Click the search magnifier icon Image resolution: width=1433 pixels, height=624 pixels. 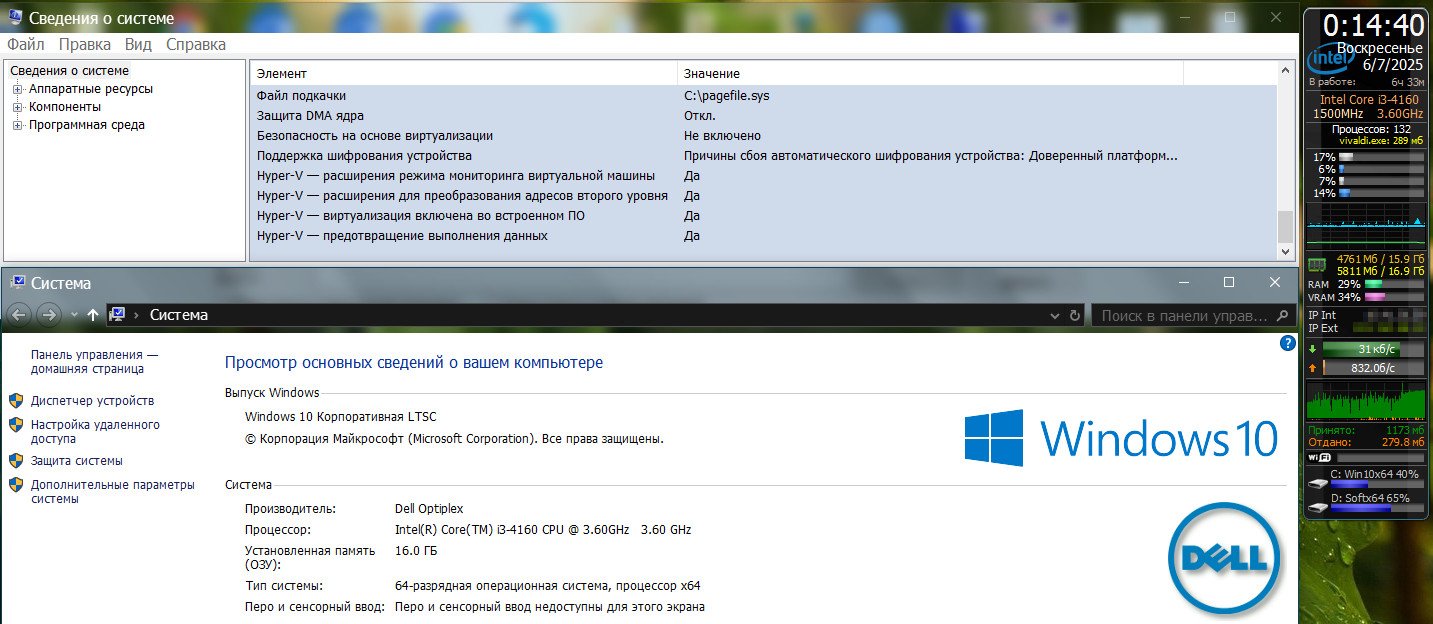[1284, 316]
